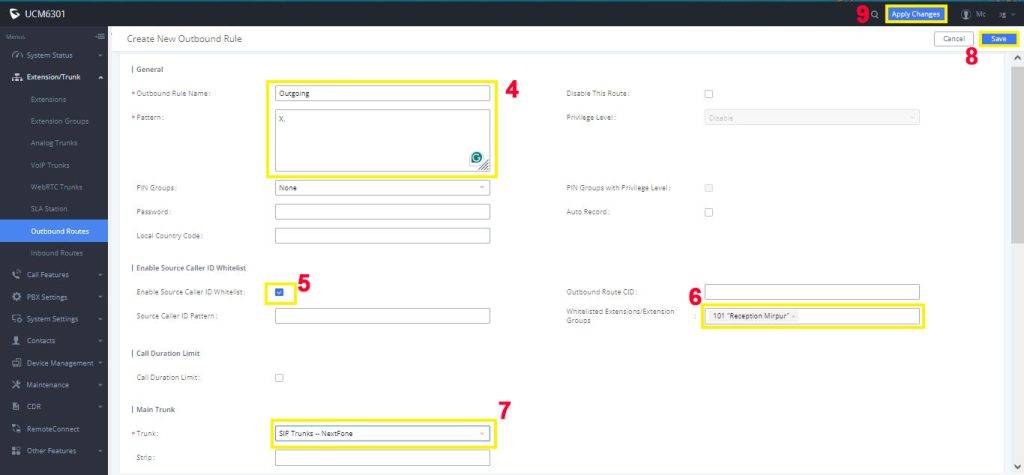
Task: Collapse the sidebar using the menu toggle icon
Action: [x=99, y=37]
